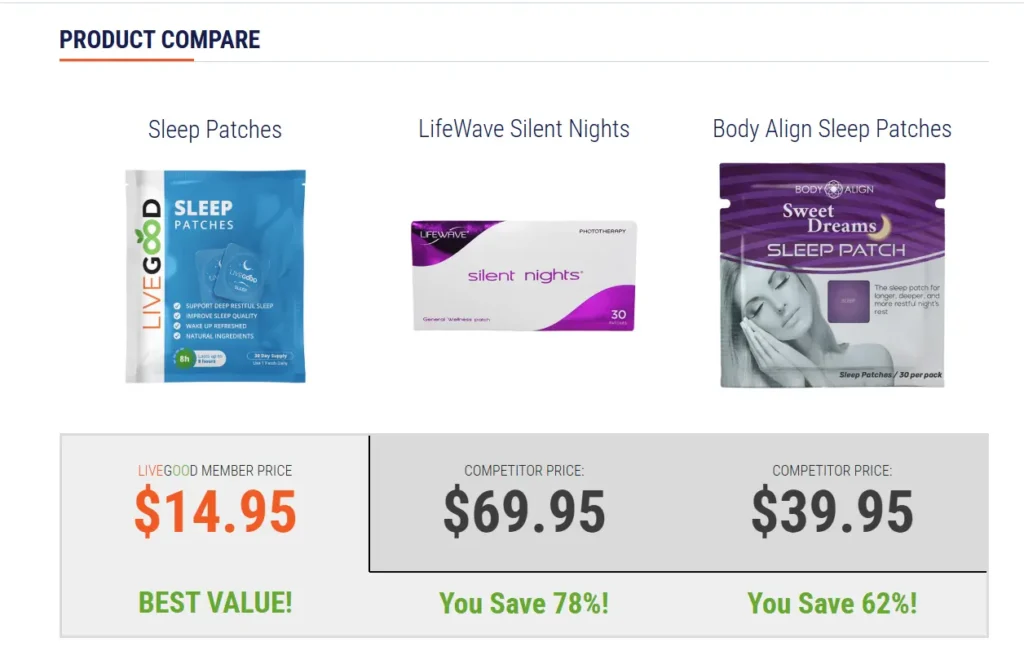Open the Body Align Sleep Patches title
The image size is (1024, 660).
[832, 129]
